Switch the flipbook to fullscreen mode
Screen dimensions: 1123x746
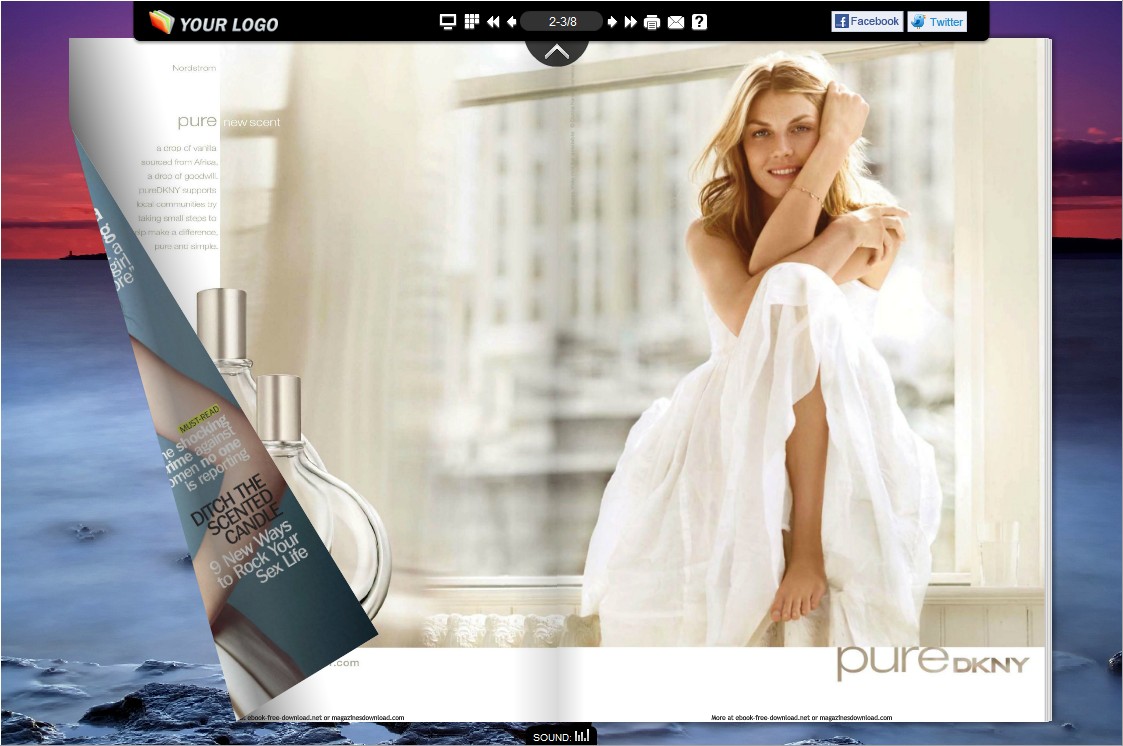pos(448,22)
